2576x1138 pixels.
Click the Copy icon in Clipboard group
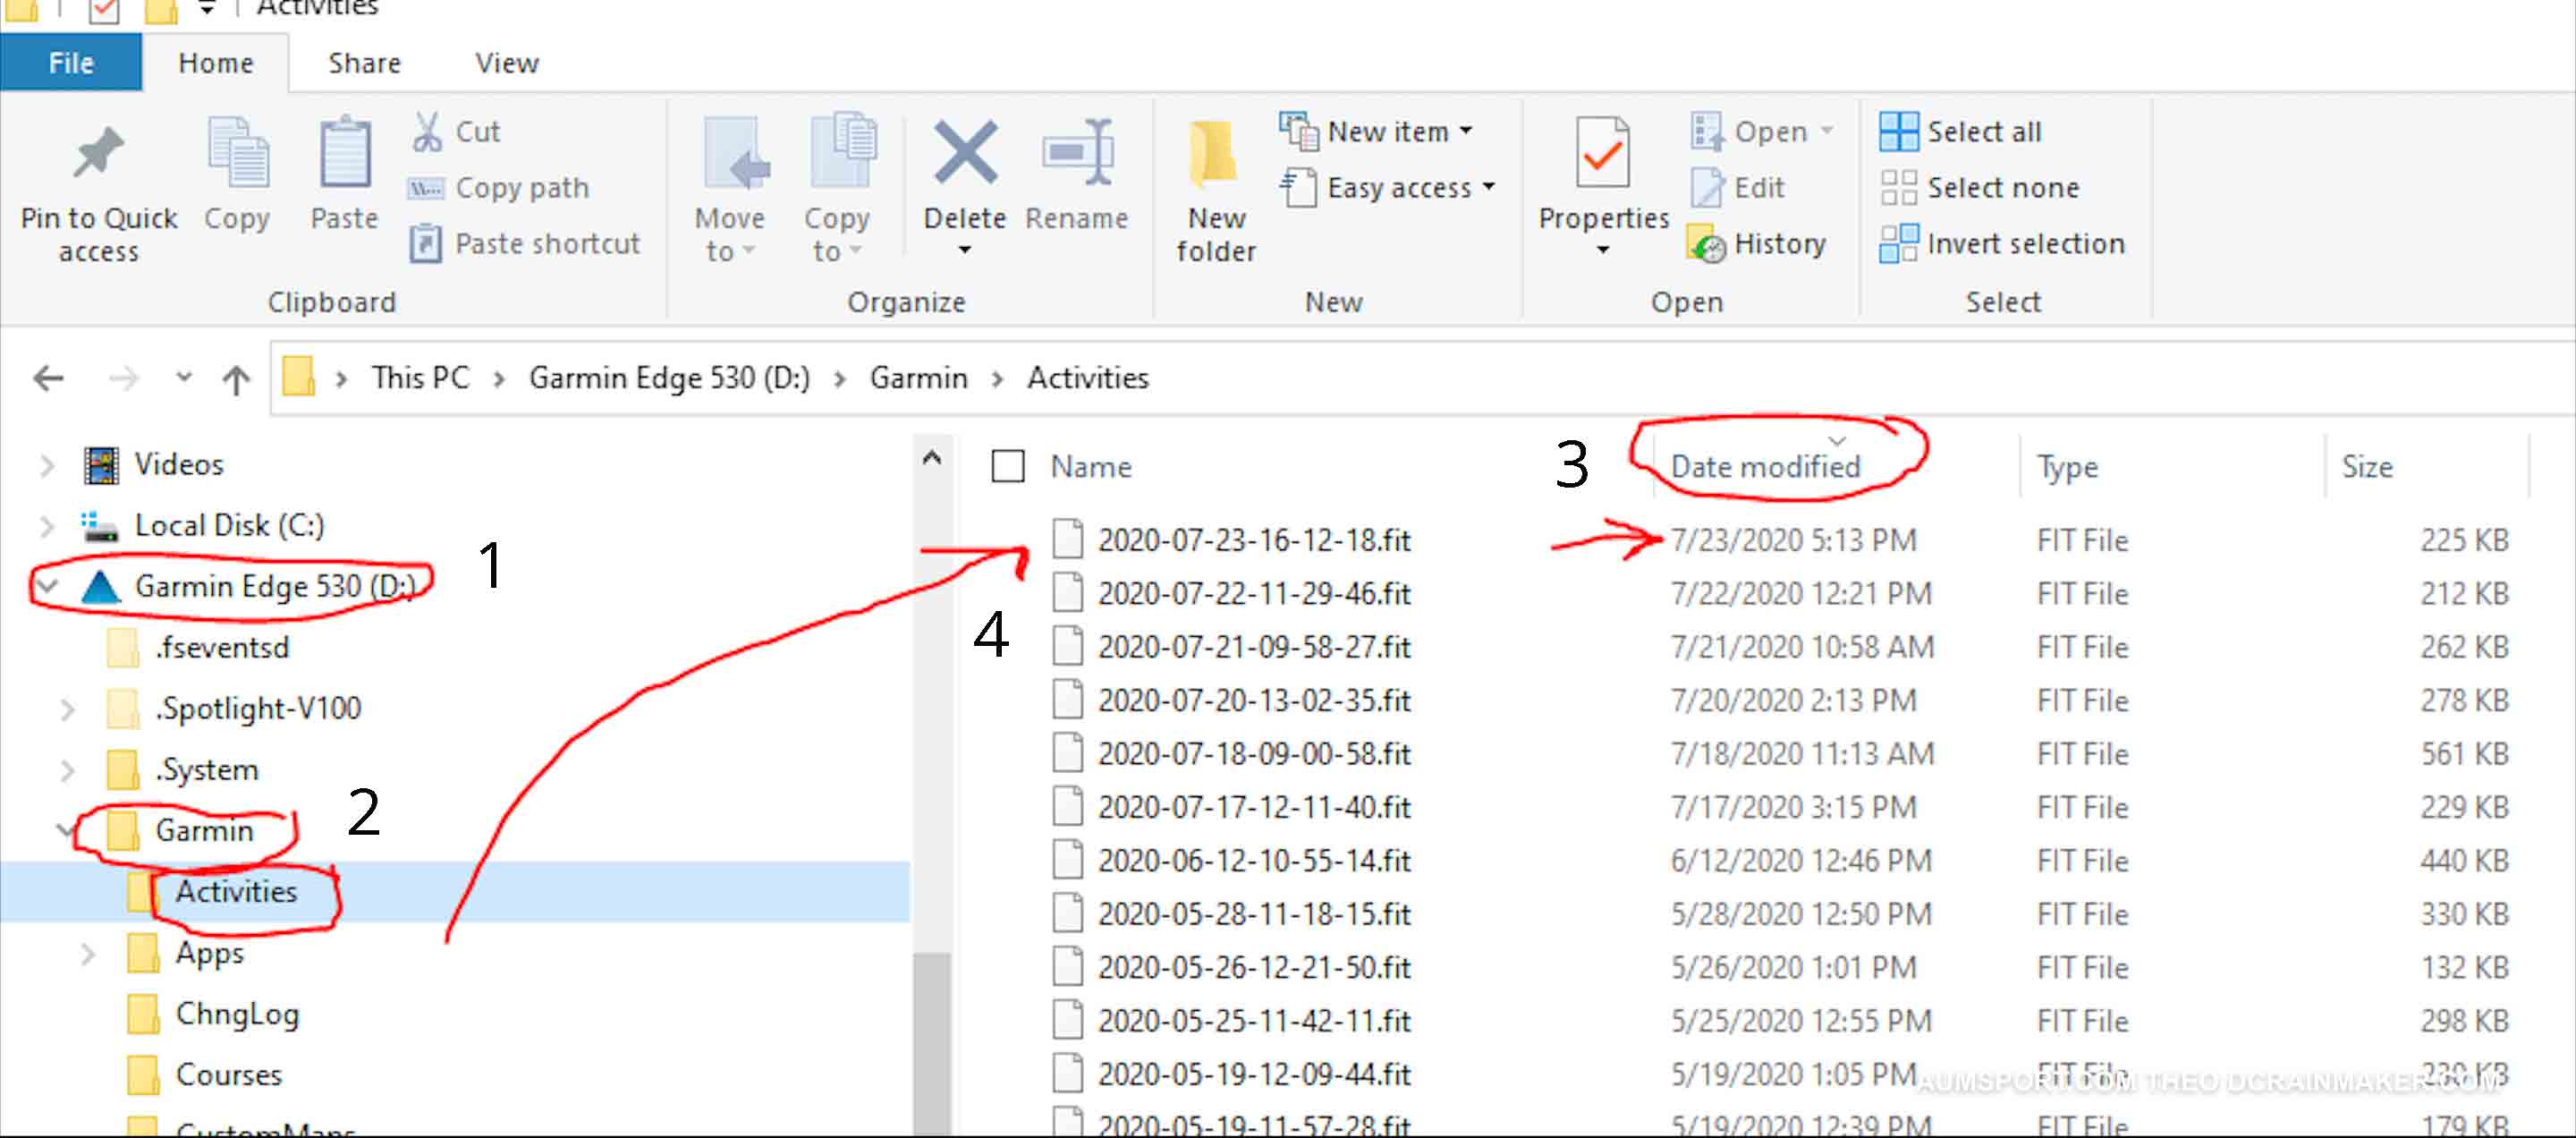coord(237,152)
